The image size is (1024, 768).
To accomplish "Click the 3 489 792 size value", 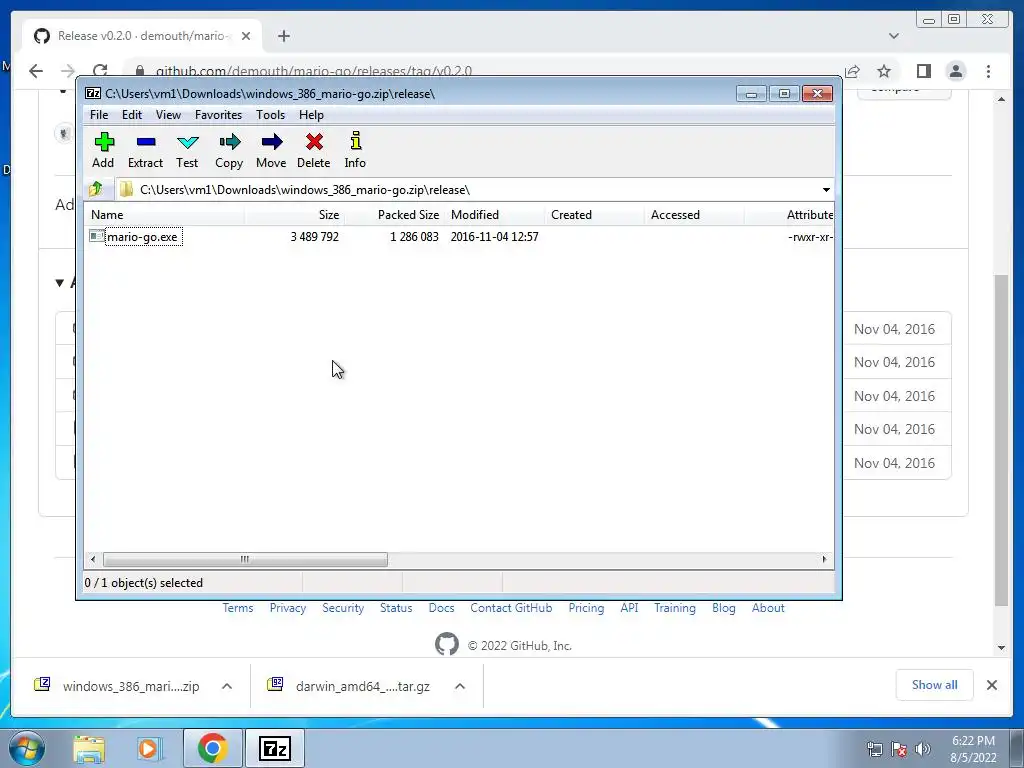I will pos(314,236).
